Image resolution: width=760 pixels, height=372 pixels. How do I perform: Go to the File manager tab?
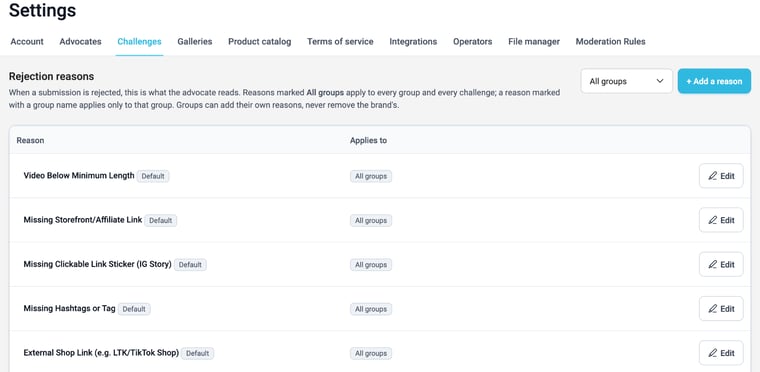click(x=534, y=42)
